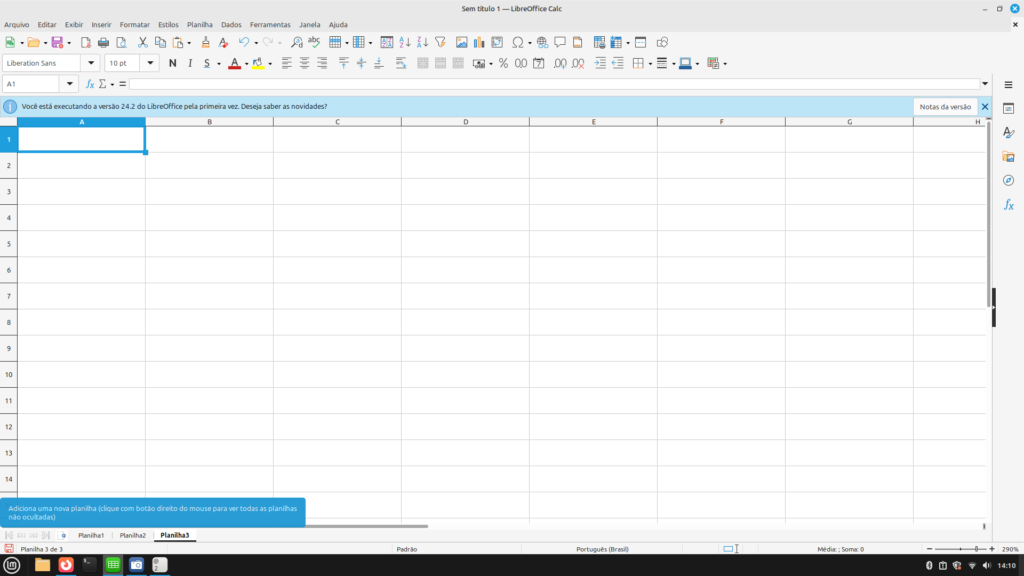
Task: Toggle center horizontal alignment
Action: (304, 63)
